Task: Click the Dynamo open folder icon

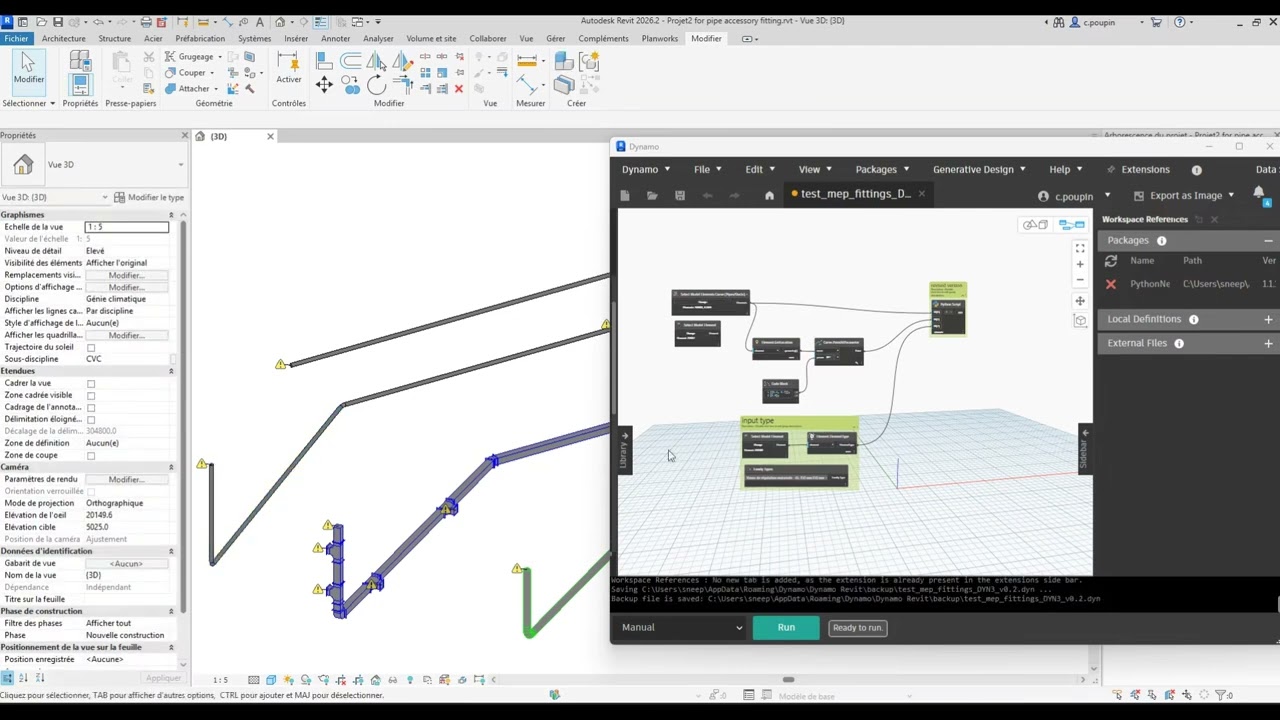Action: pos(652,195)
